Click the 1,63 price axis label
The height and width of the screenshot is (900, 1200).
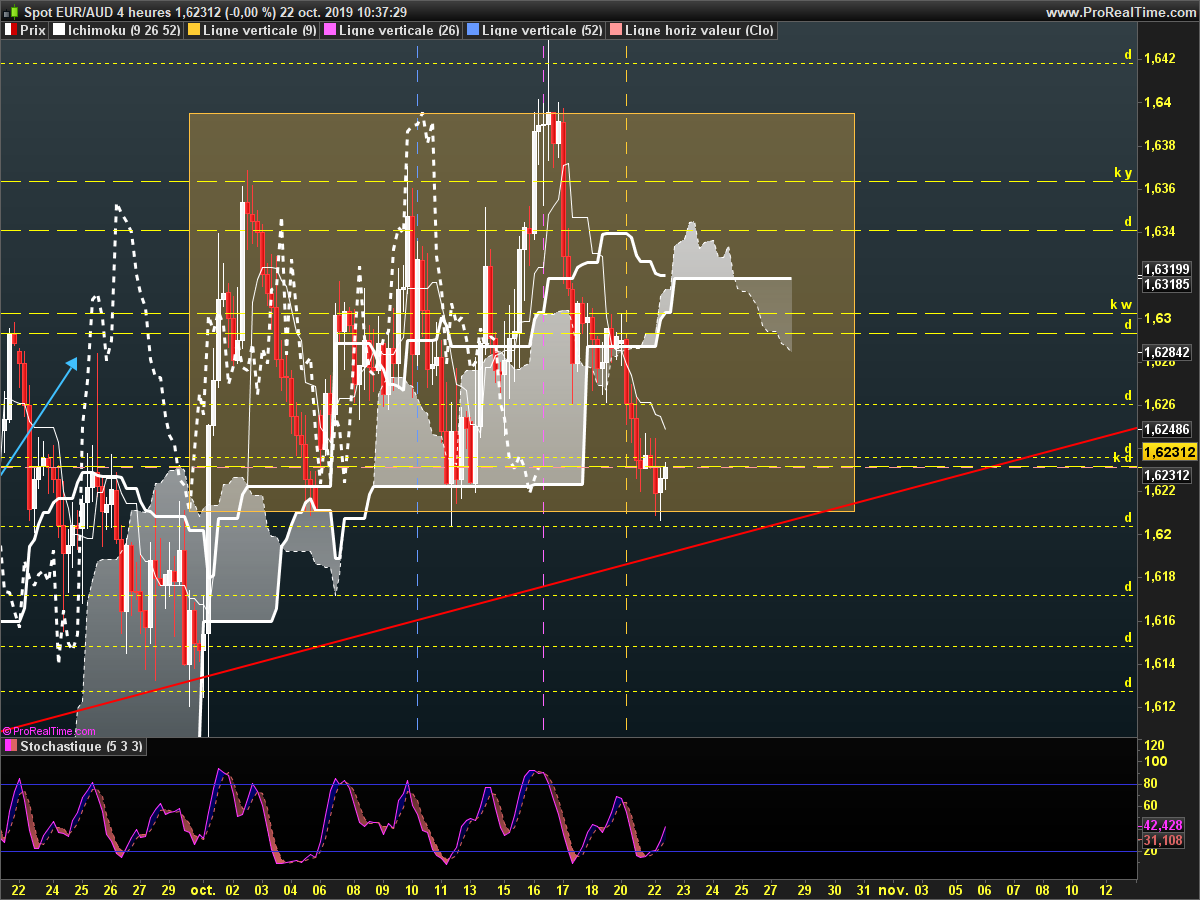pos(1156,318)
